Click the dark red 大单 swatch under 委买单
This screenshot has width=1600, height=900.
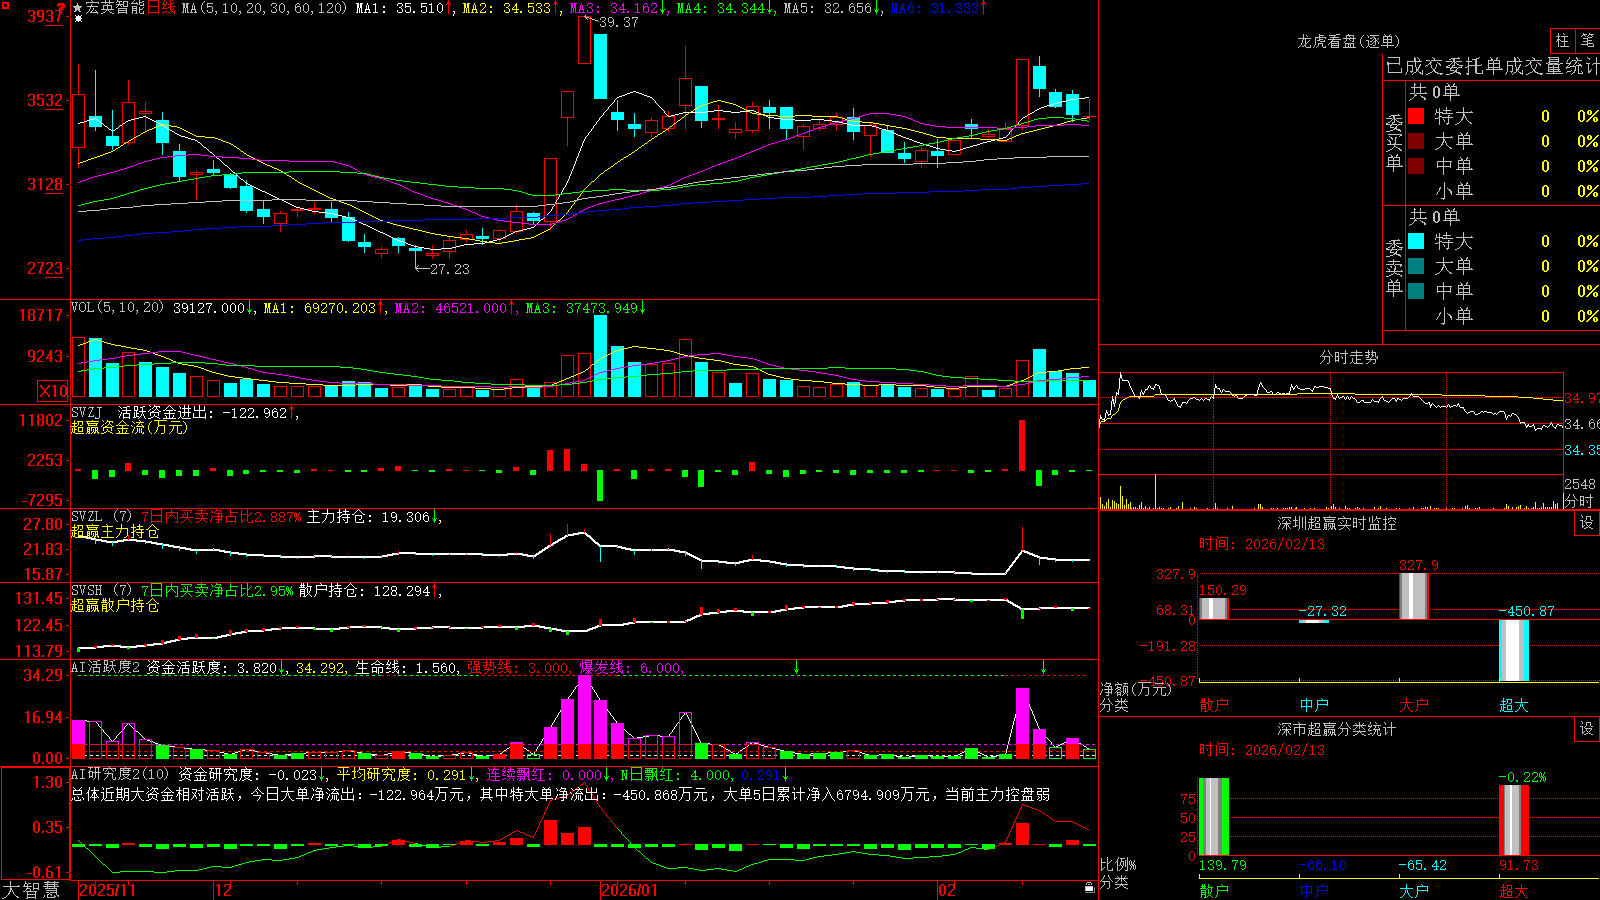point(1416,141)
